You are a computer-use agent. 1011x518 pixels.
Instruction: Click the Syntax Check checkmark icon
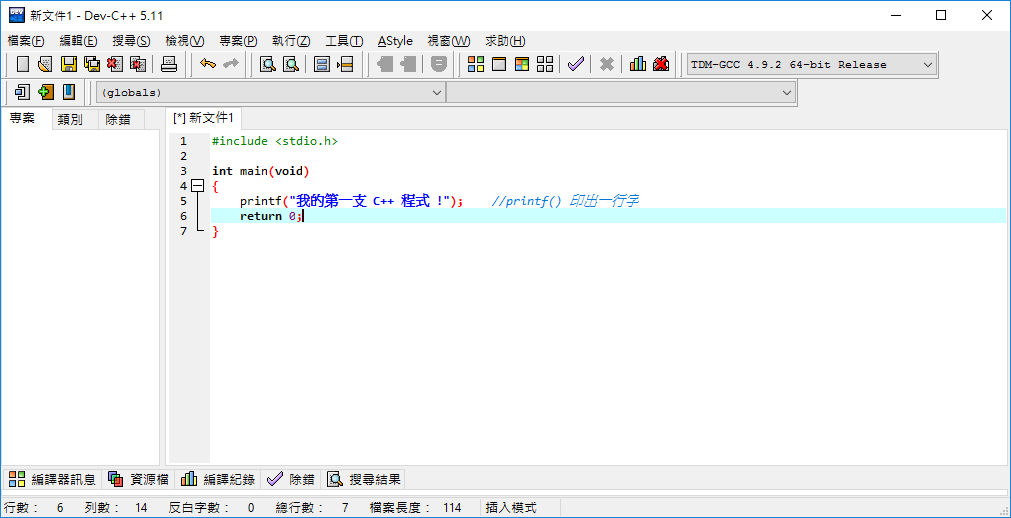click(576, 64)
